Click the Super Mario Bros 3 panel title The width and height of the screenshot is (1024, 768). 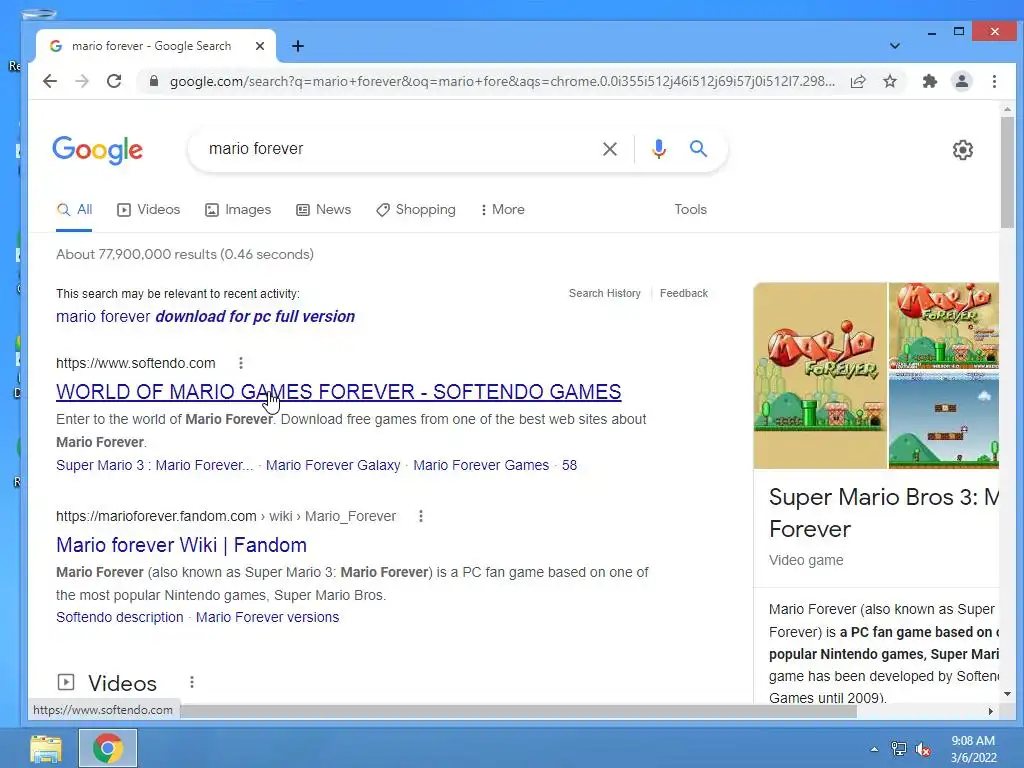pyautogui.click(x=884, y=513)
